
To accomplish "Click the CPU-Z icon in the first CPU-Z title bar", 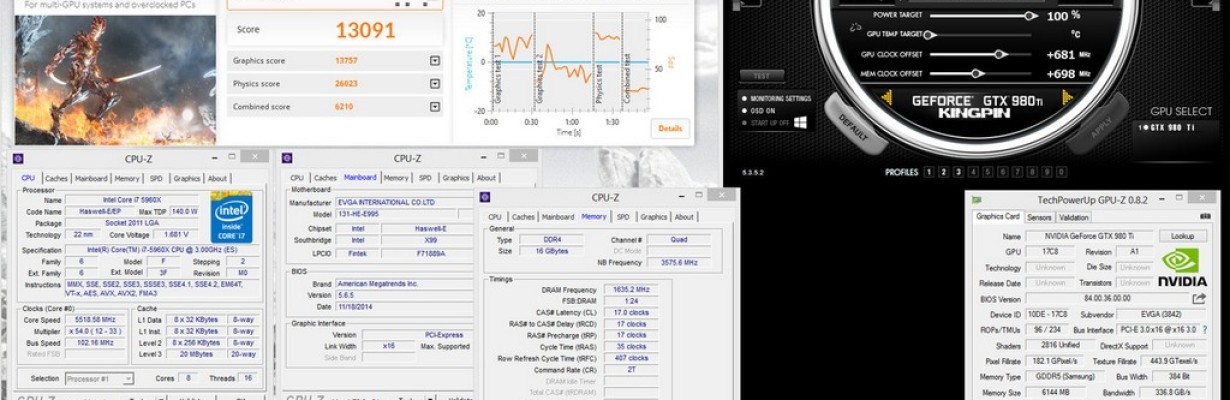I will click(x=18, y=158).
